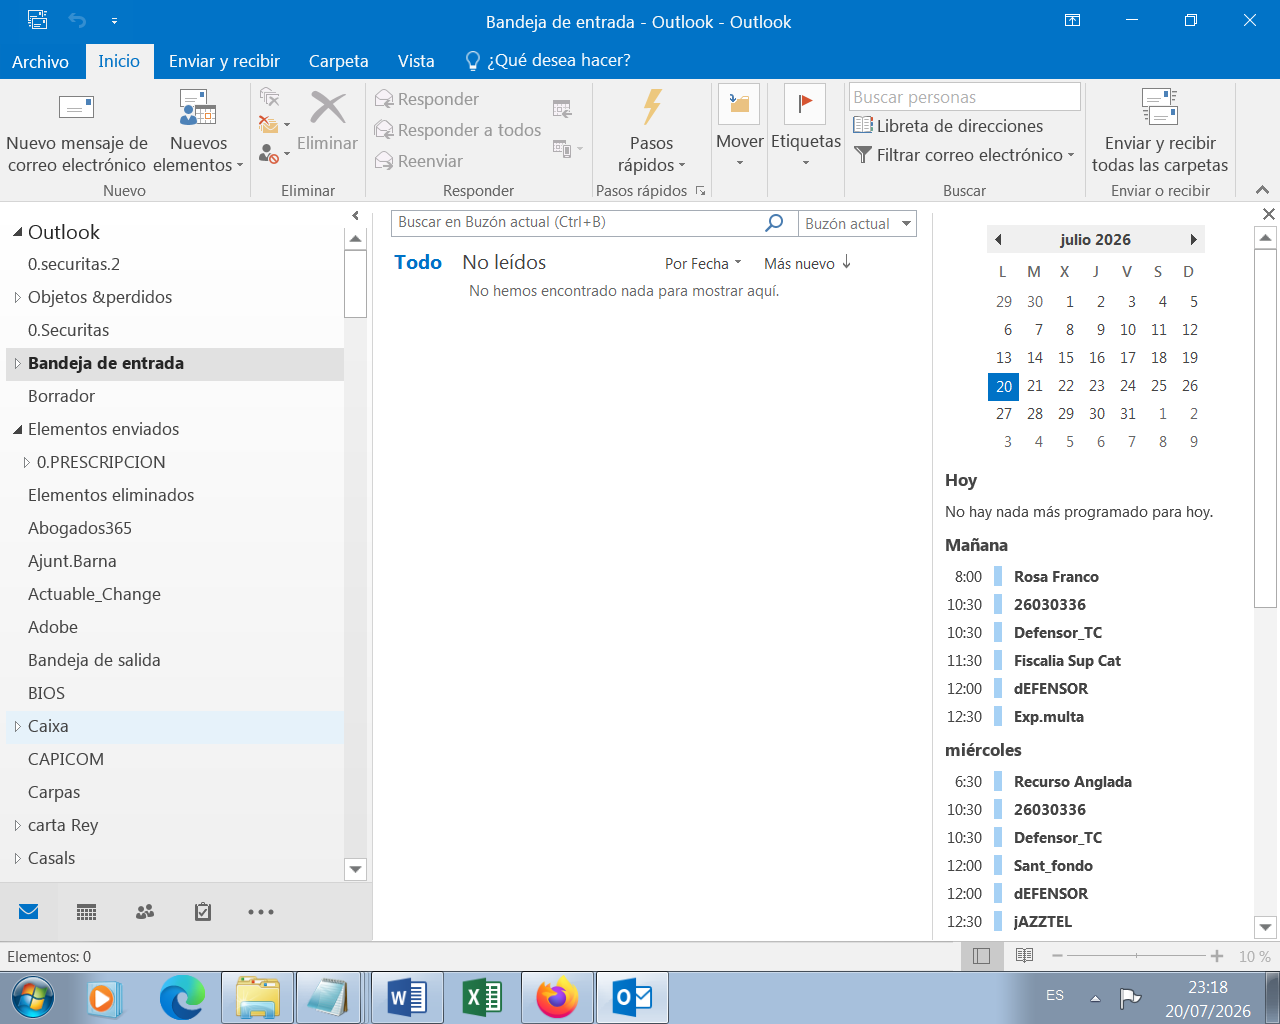Open the Vista ribbon tab

[x=416, y=61]
